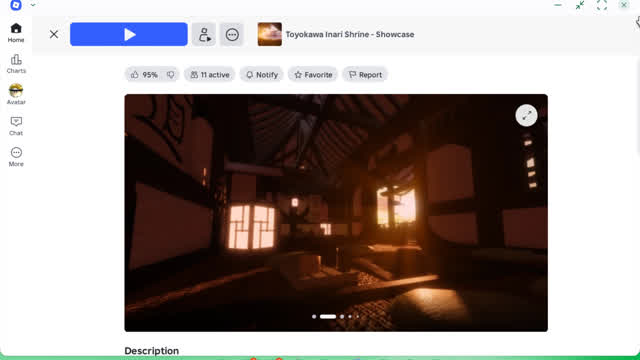Image resolution: width=640 pixels, height=360 pixels.
Task: Click the Roblox logo icon at top-left
Action: (16, 5)
